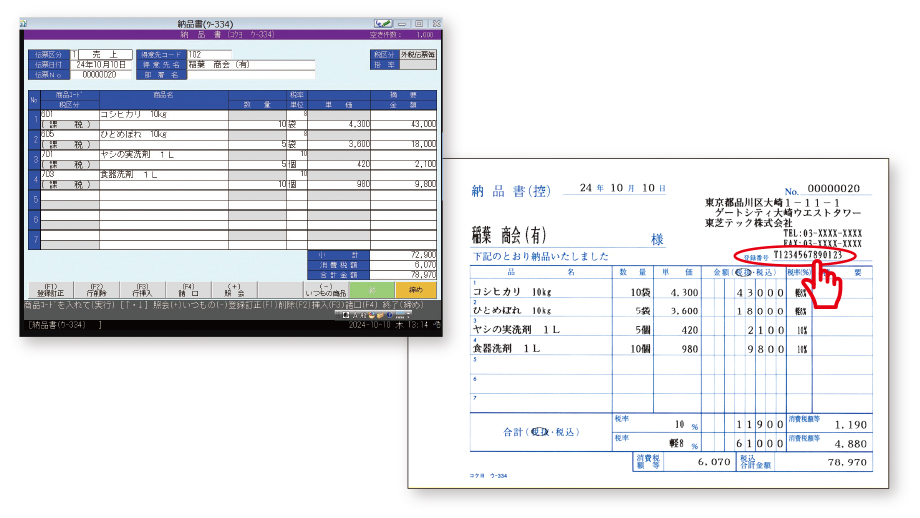
Task: Click tax total 6,070 on the printed slip
Action: [x=714, y=462]
